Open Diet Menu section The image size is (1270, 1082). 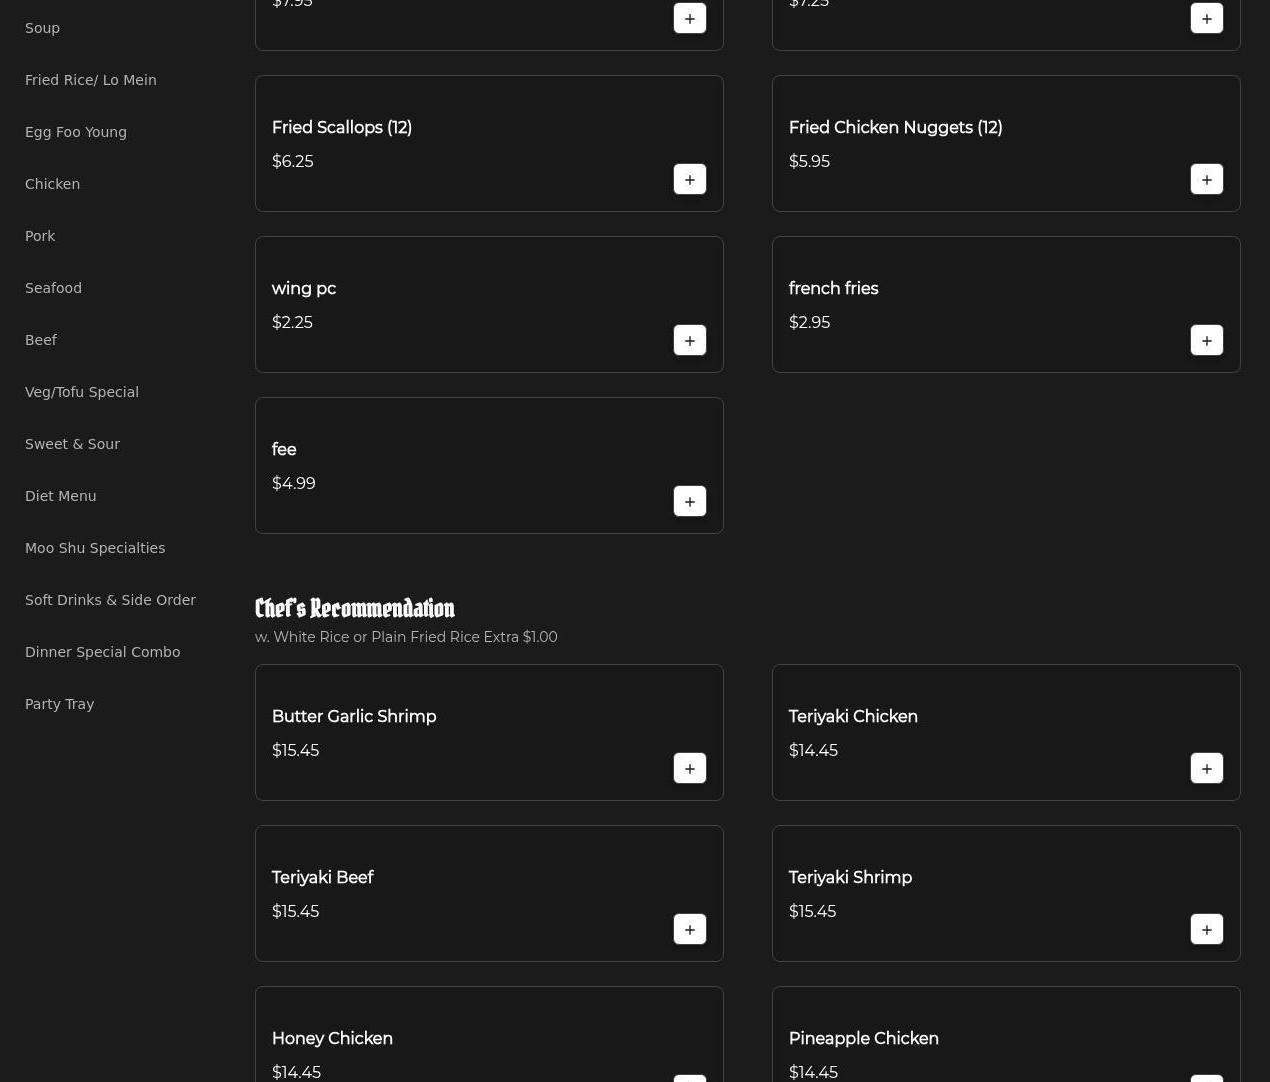[60, 496]
